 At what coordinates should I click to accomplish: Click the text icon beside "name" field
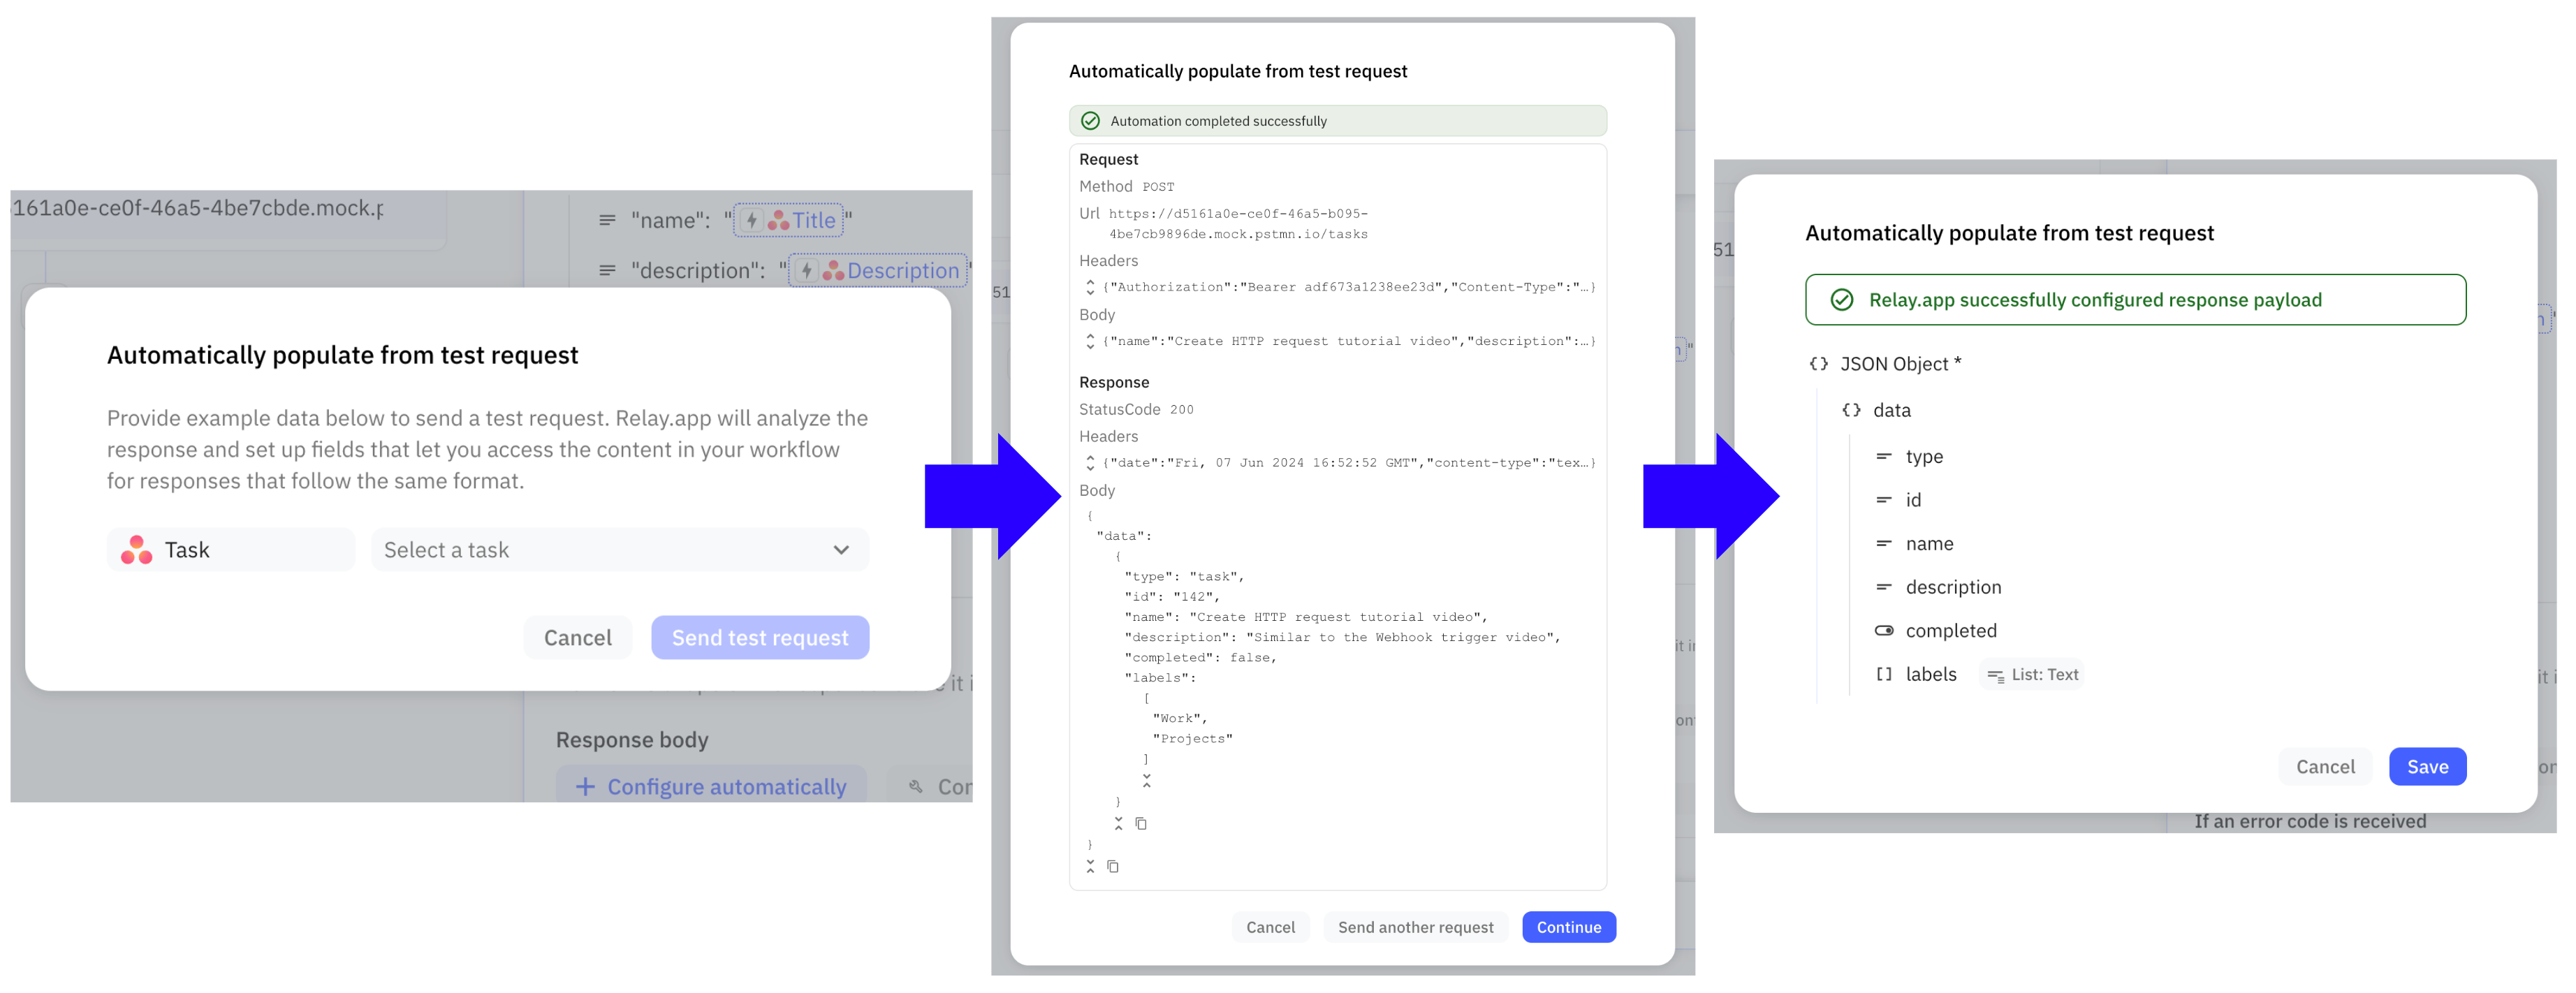607,220
